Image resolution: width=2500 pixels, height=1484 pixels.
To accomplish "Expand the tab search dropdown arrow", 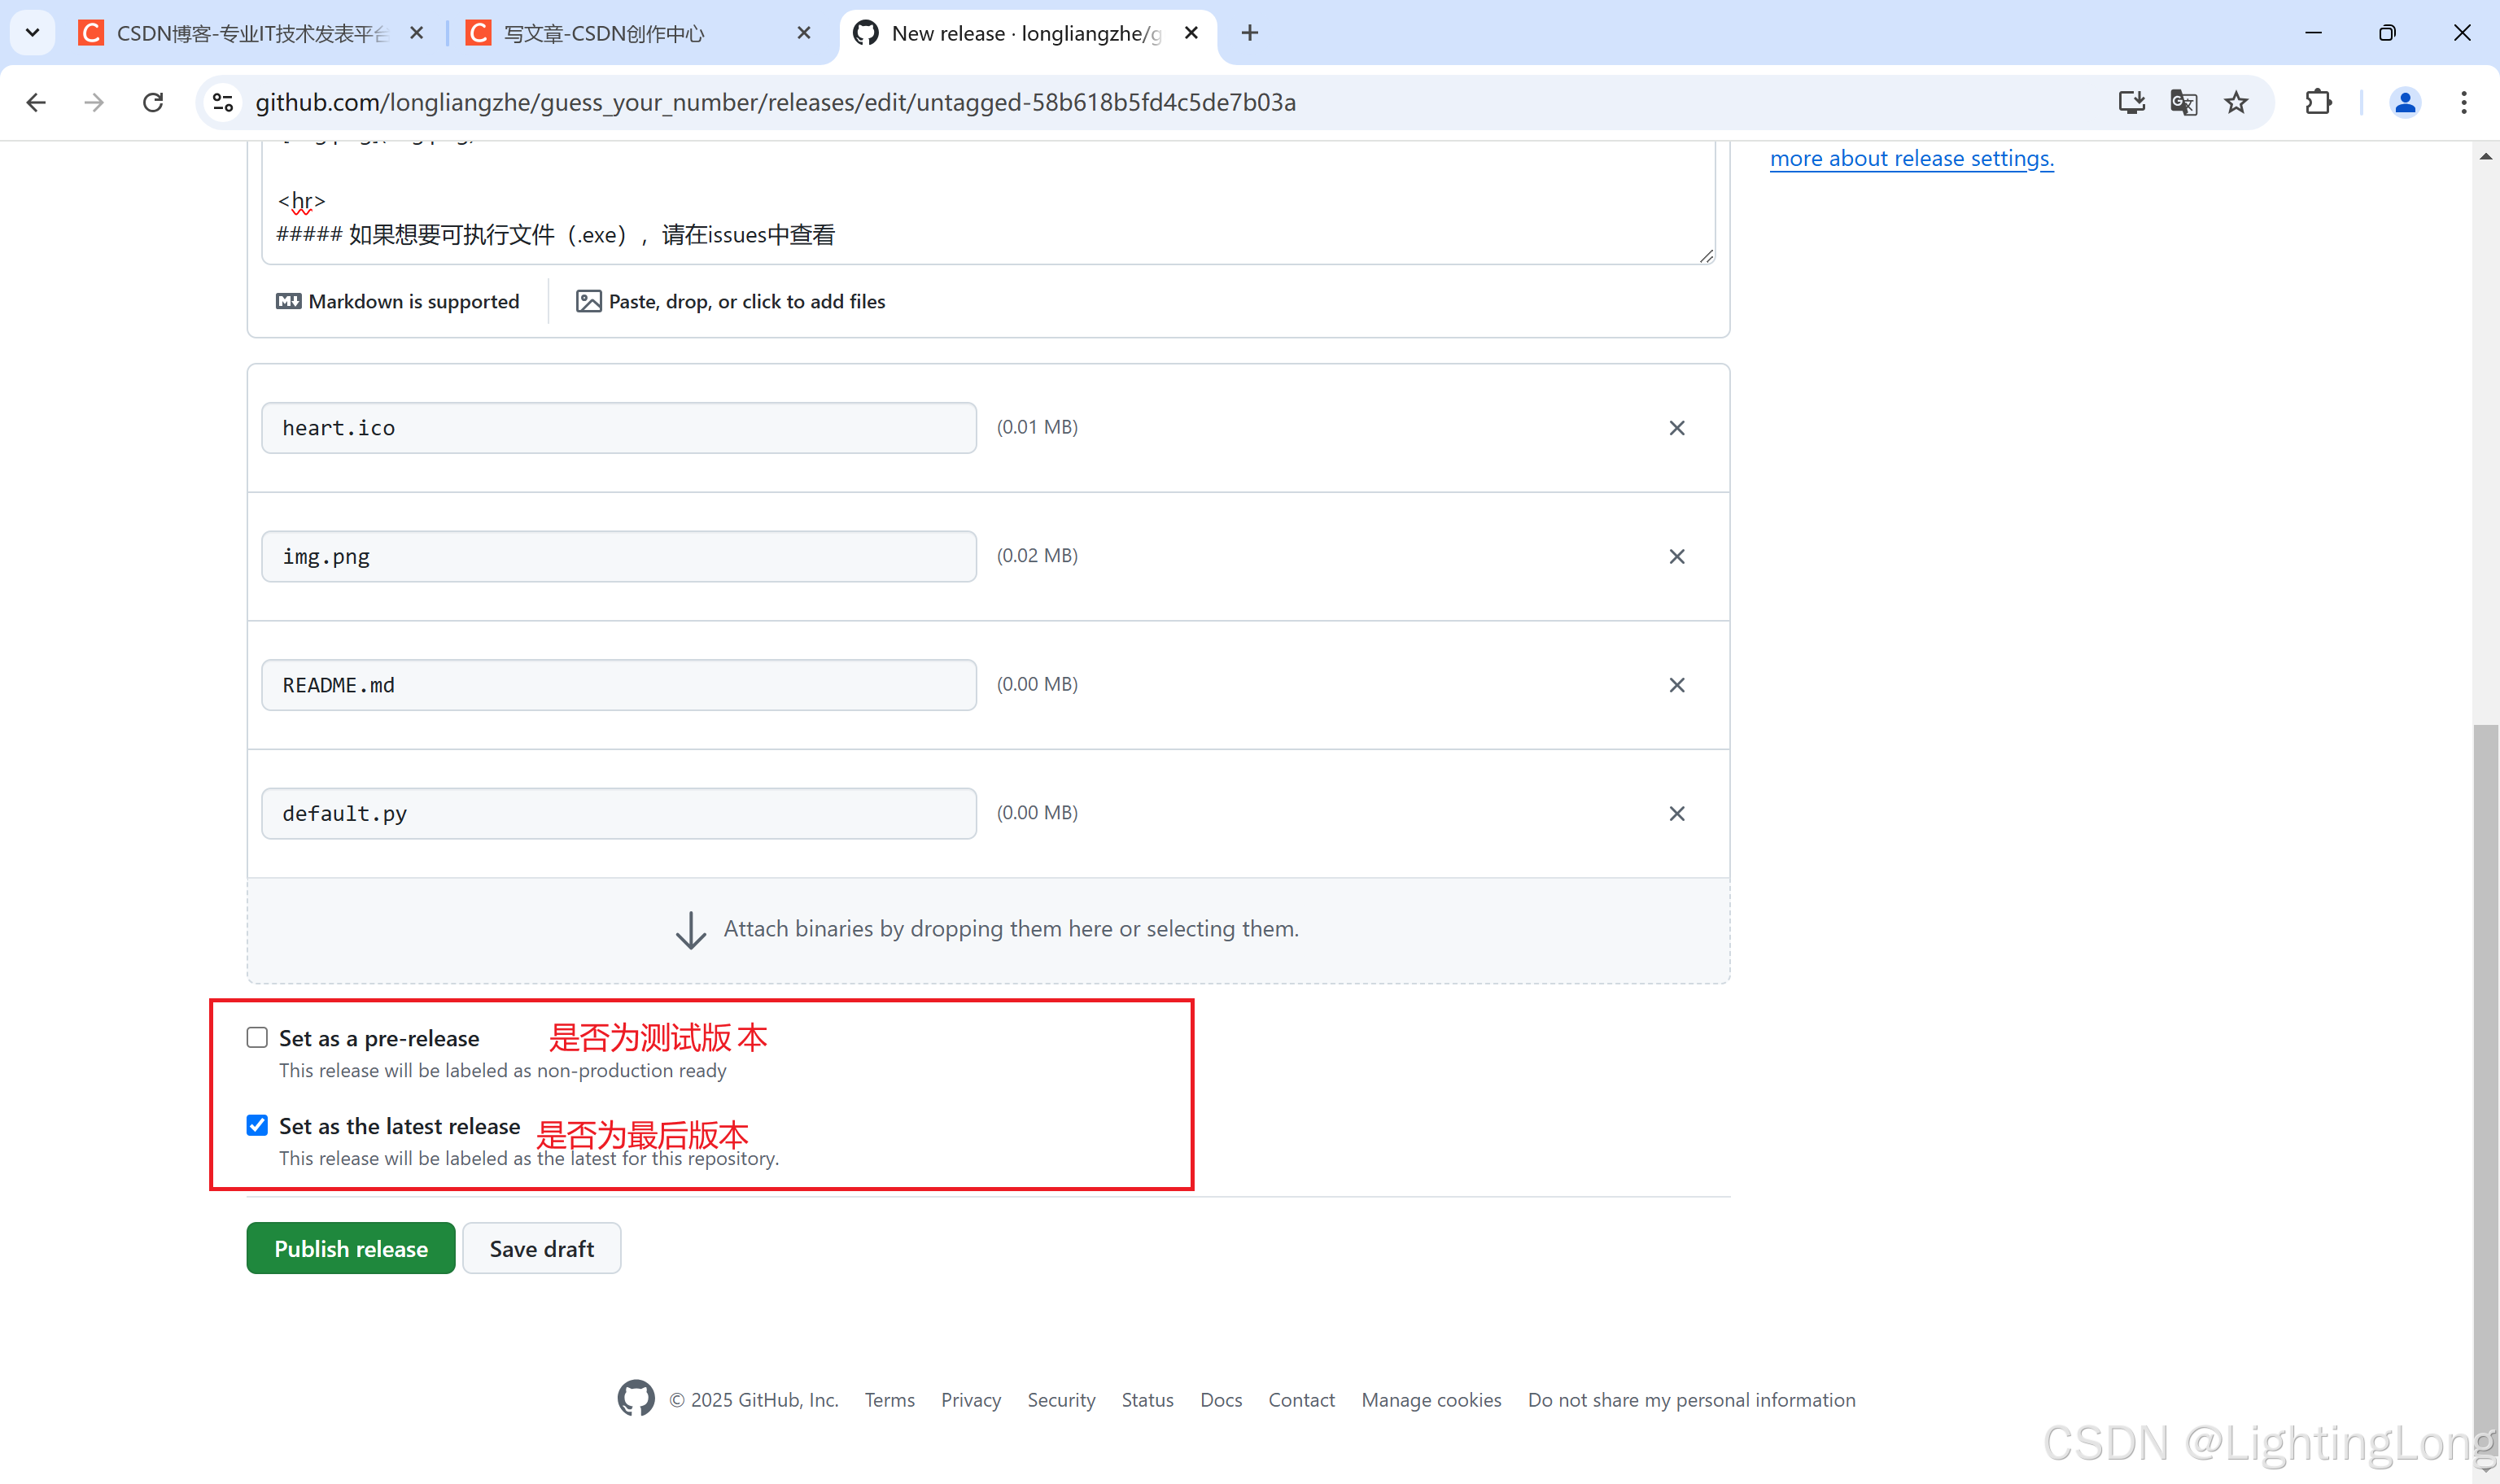I will point(32,33).
